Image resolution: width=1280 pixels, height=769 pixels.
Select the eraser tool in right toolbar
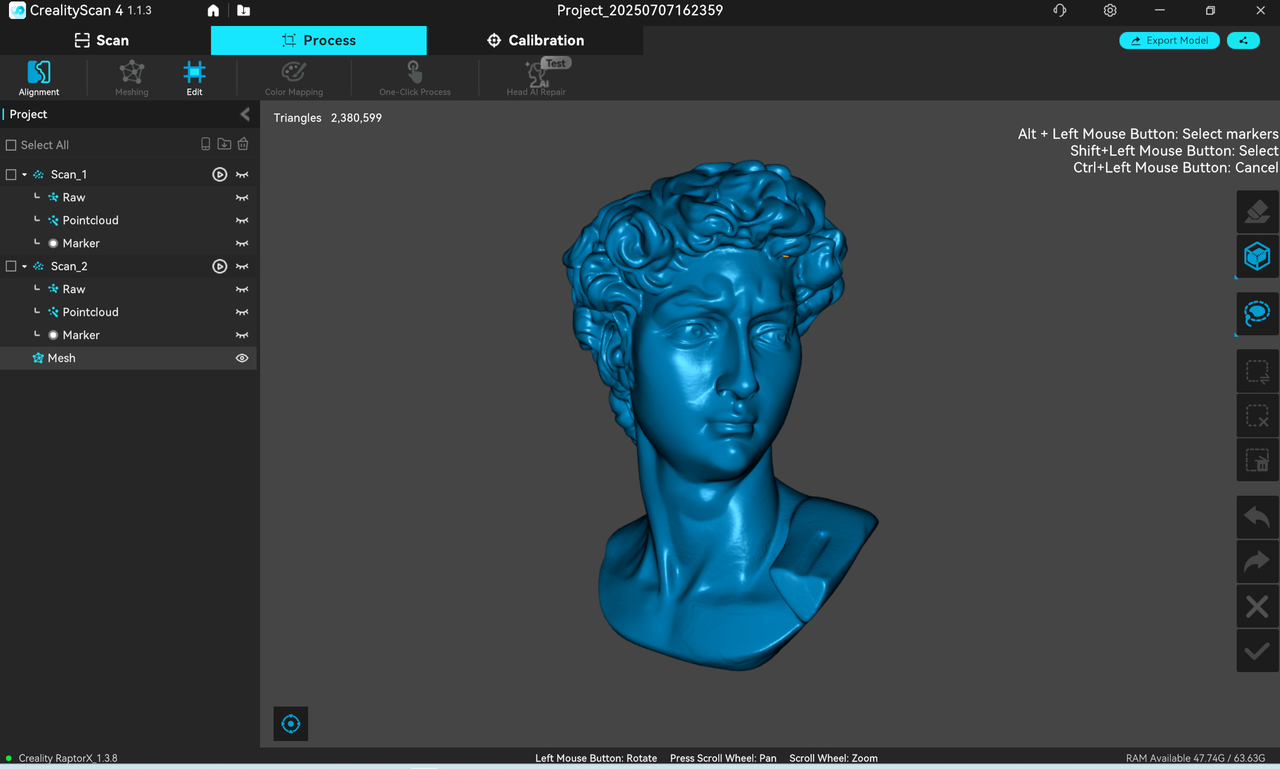point(1257,211)
